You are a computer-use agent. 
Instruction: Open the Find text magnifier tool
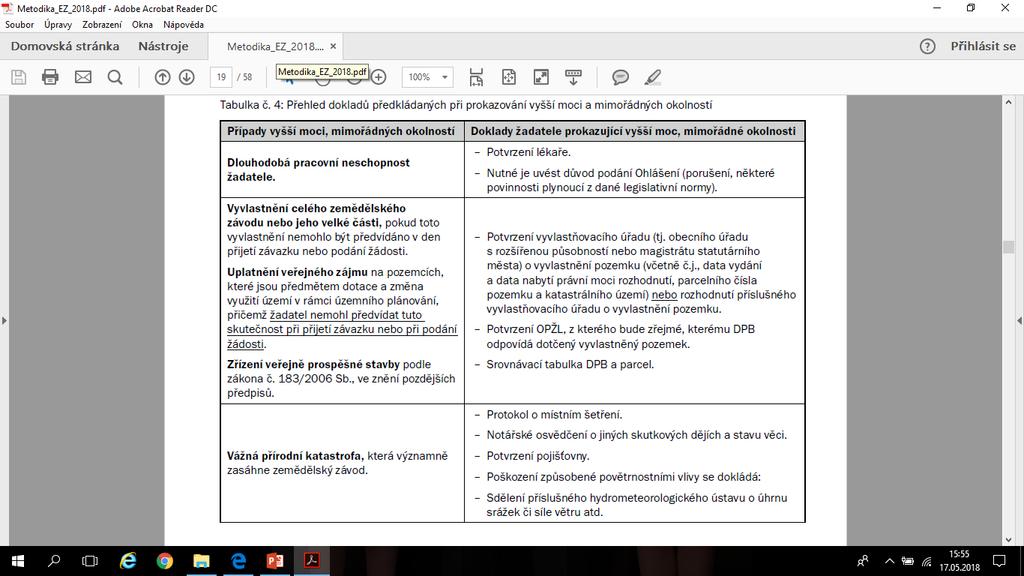115,77
